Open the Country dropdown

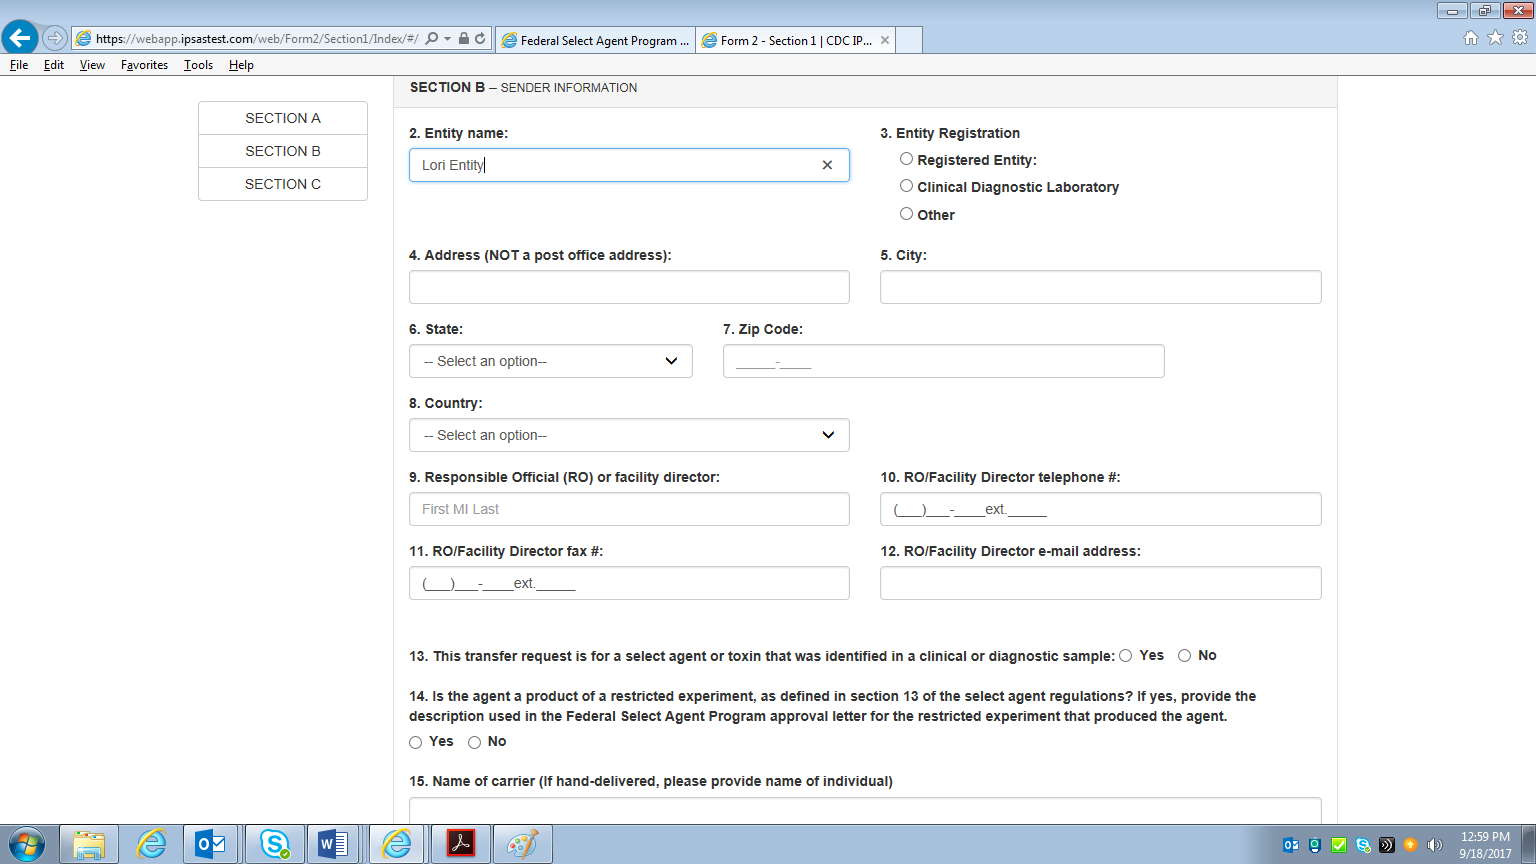629,435
